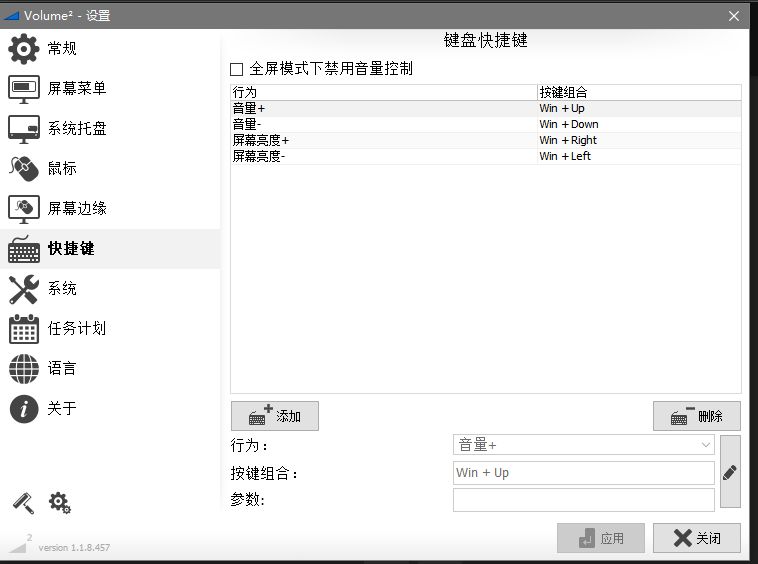Switch to the 系统 settings tab

(x=62, y=289)
